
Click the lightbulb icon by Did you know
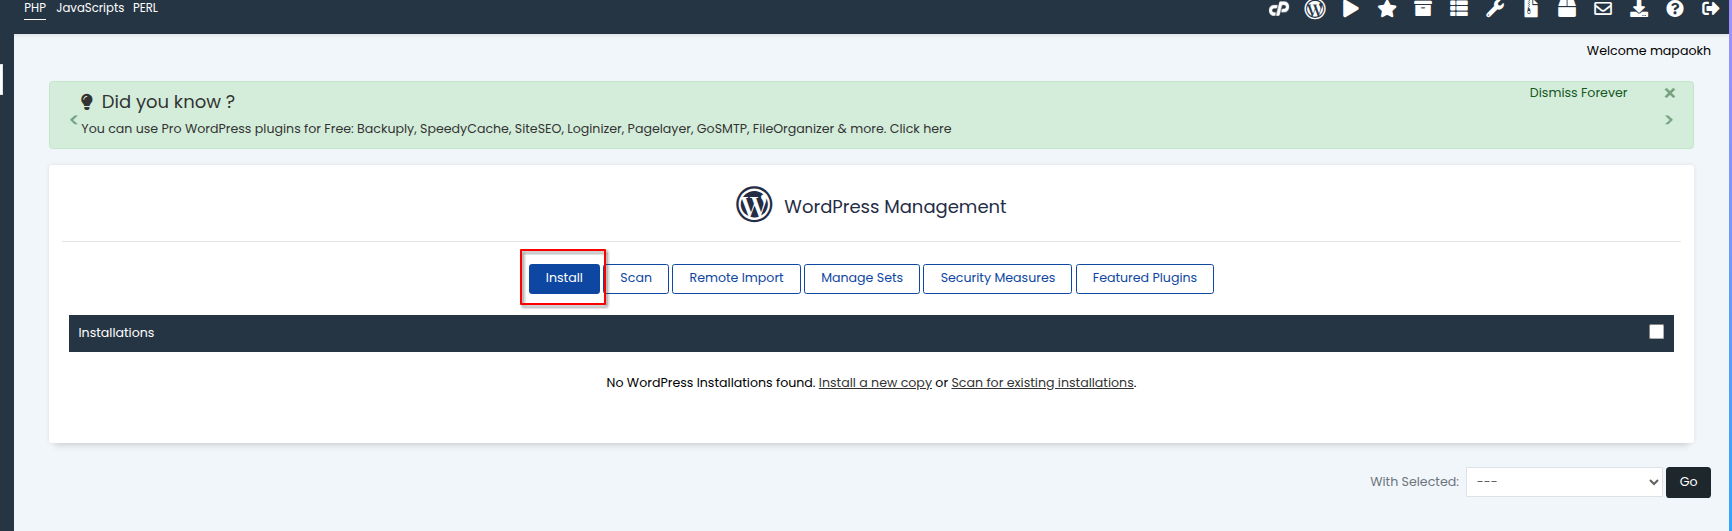click(87, 102)
